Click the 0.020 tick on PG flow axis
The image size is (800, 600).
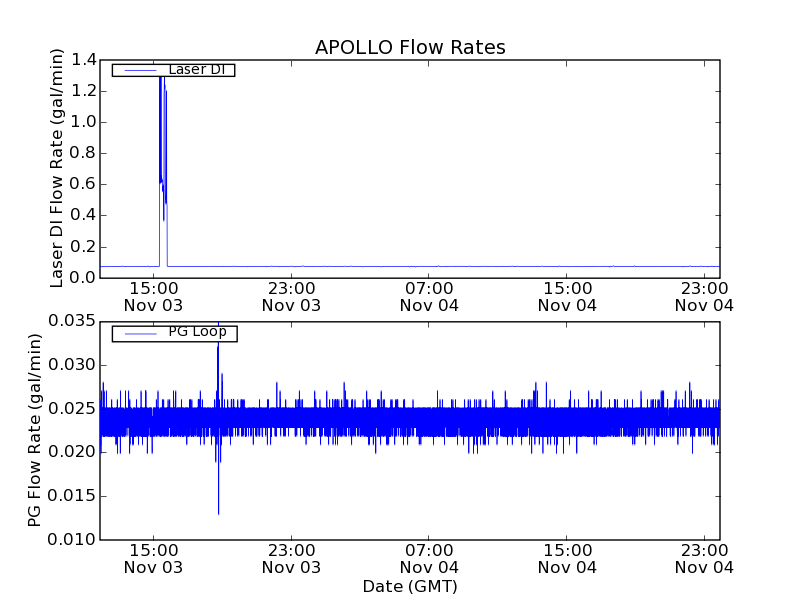coord(72,452)
